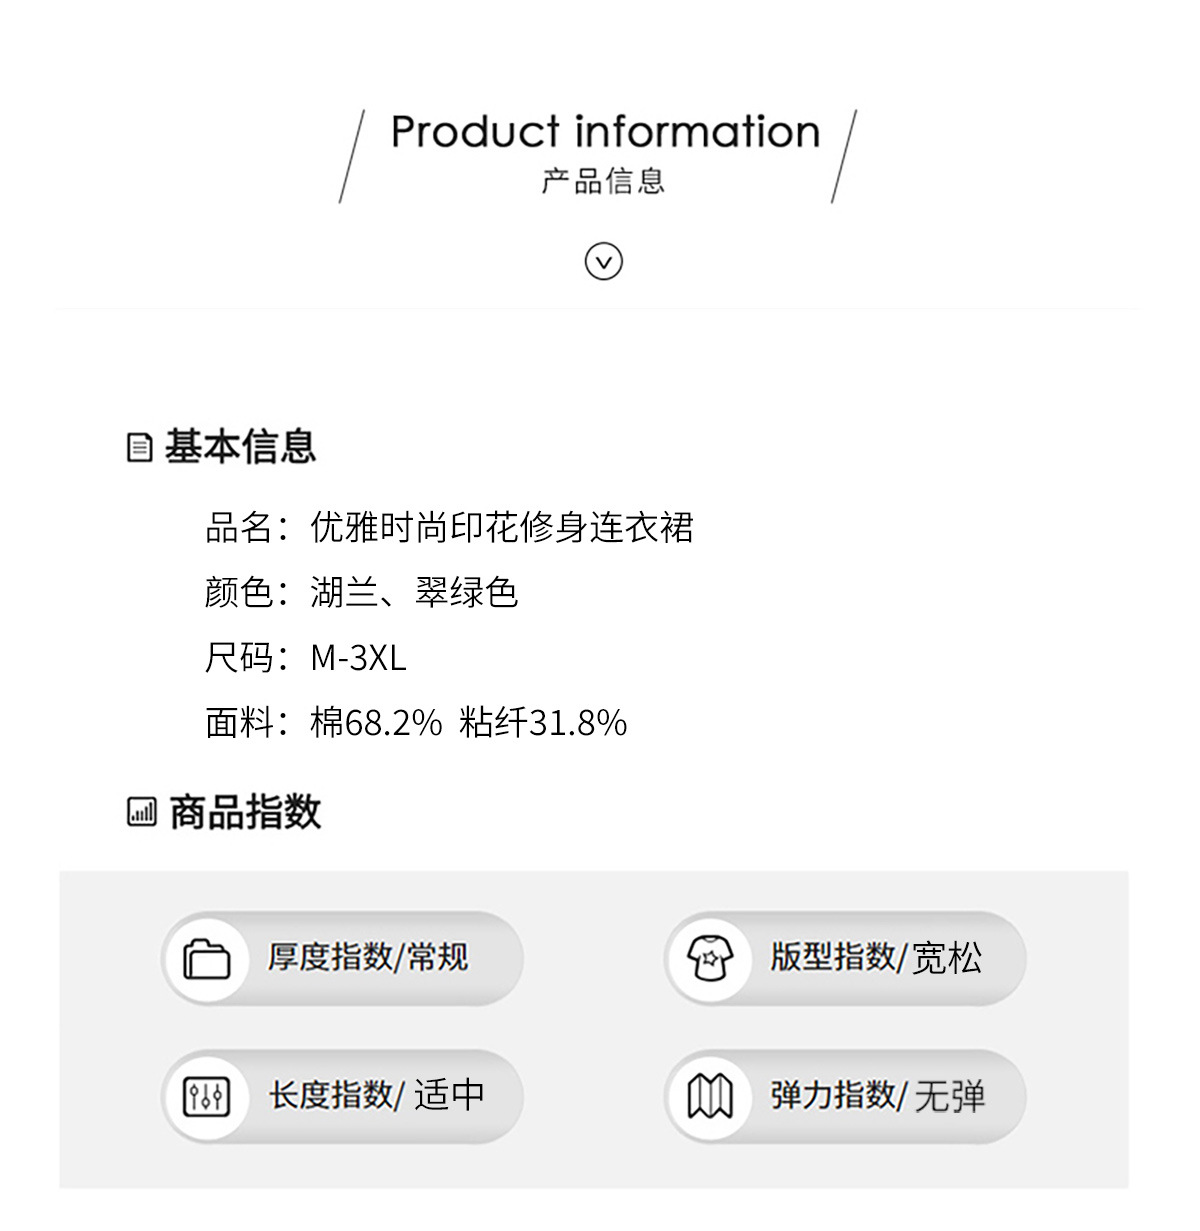Click the 品名 field label

pyautogui.click(x=238, y=527)
